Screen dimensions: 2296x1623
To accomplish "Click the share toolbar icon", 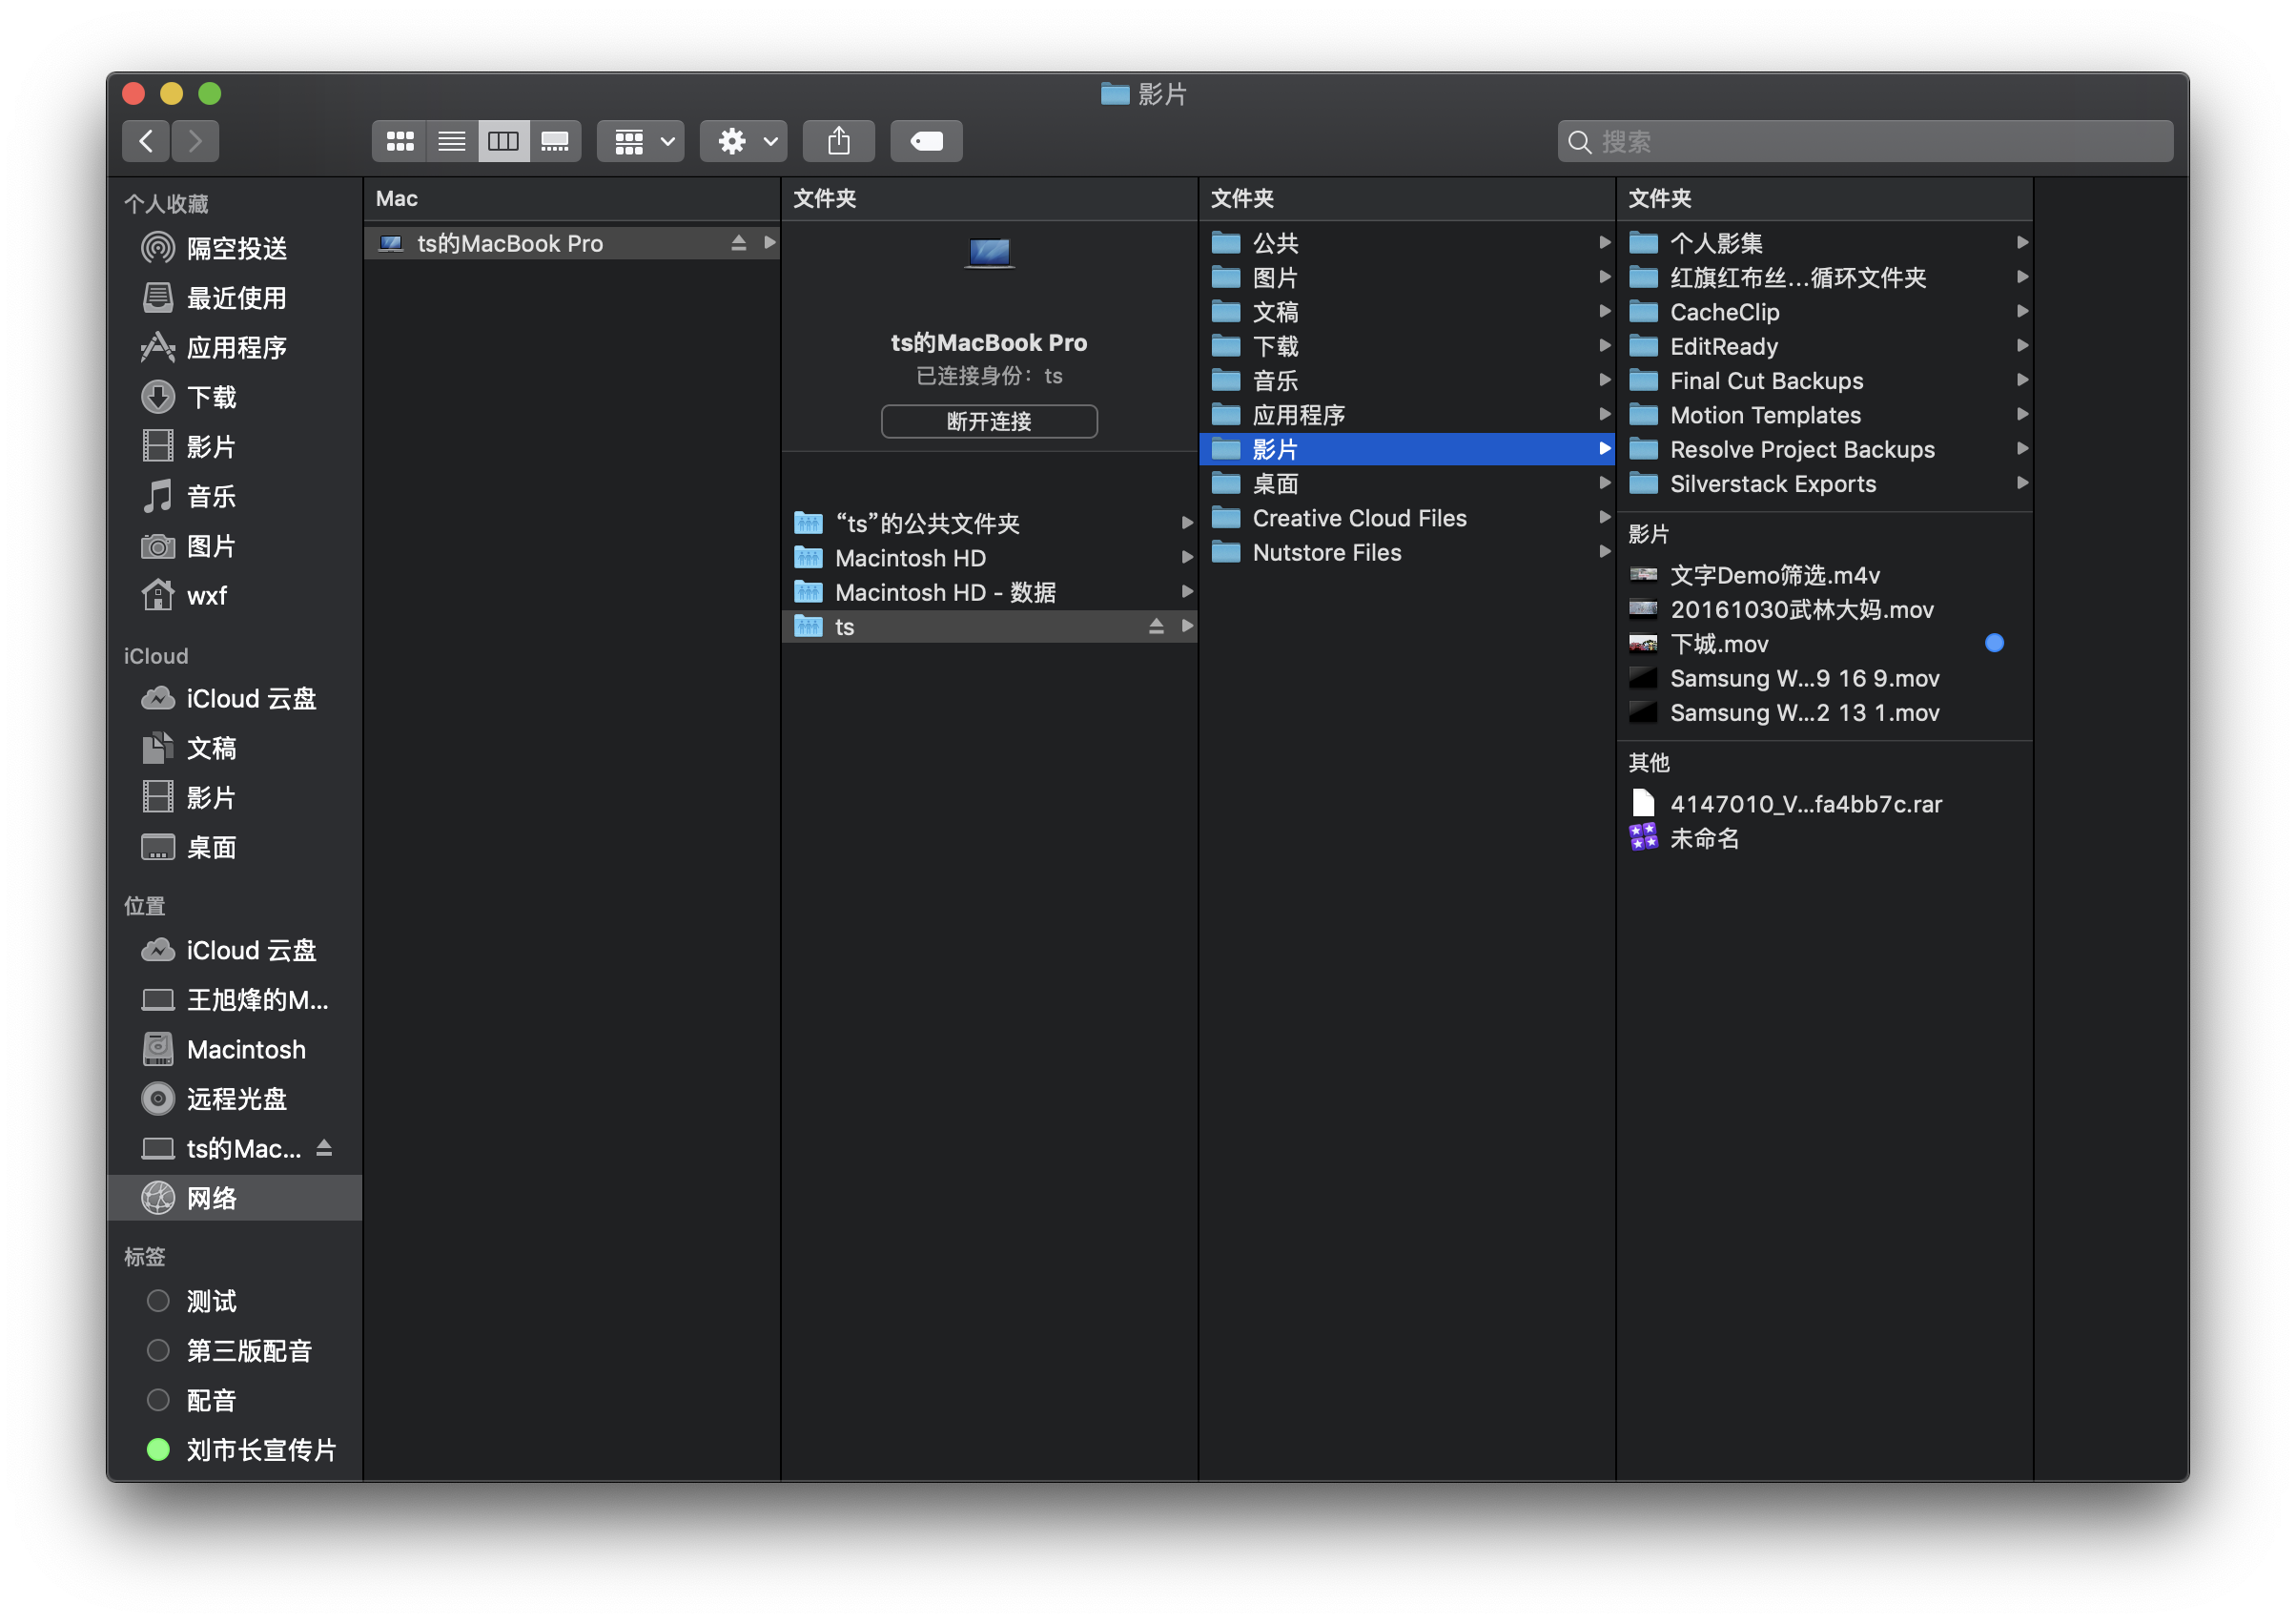I will 838,141.
